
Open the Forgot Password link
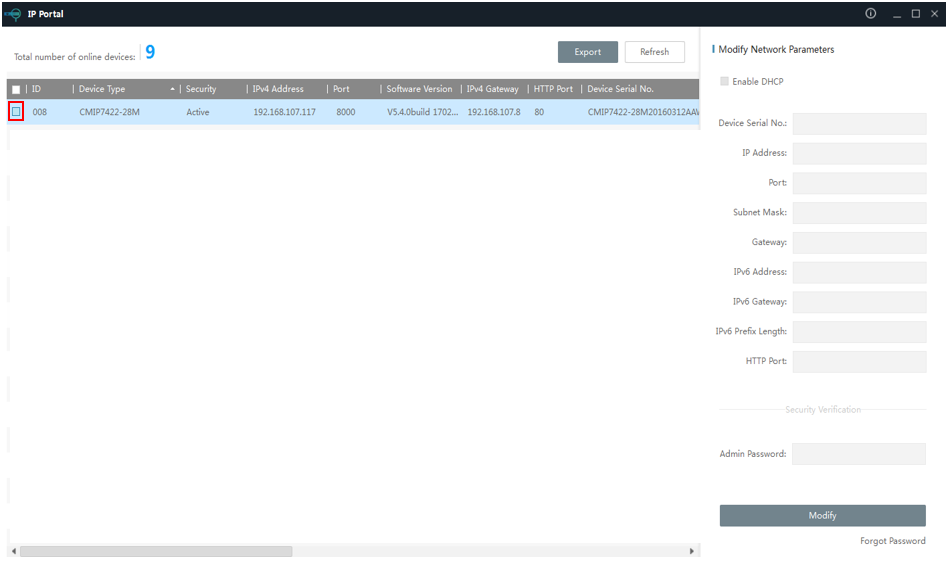(x=892, y=541)
